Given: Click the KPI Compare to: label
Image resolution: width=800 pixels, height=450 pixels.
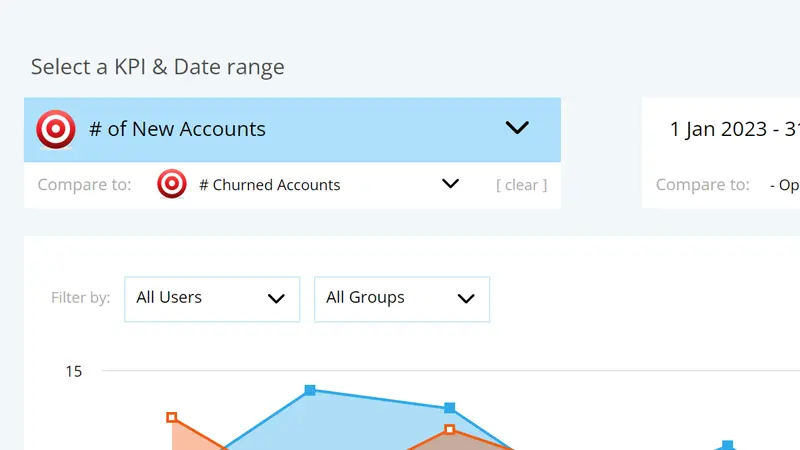Looking at the screenshot, I should pos(84,184).
